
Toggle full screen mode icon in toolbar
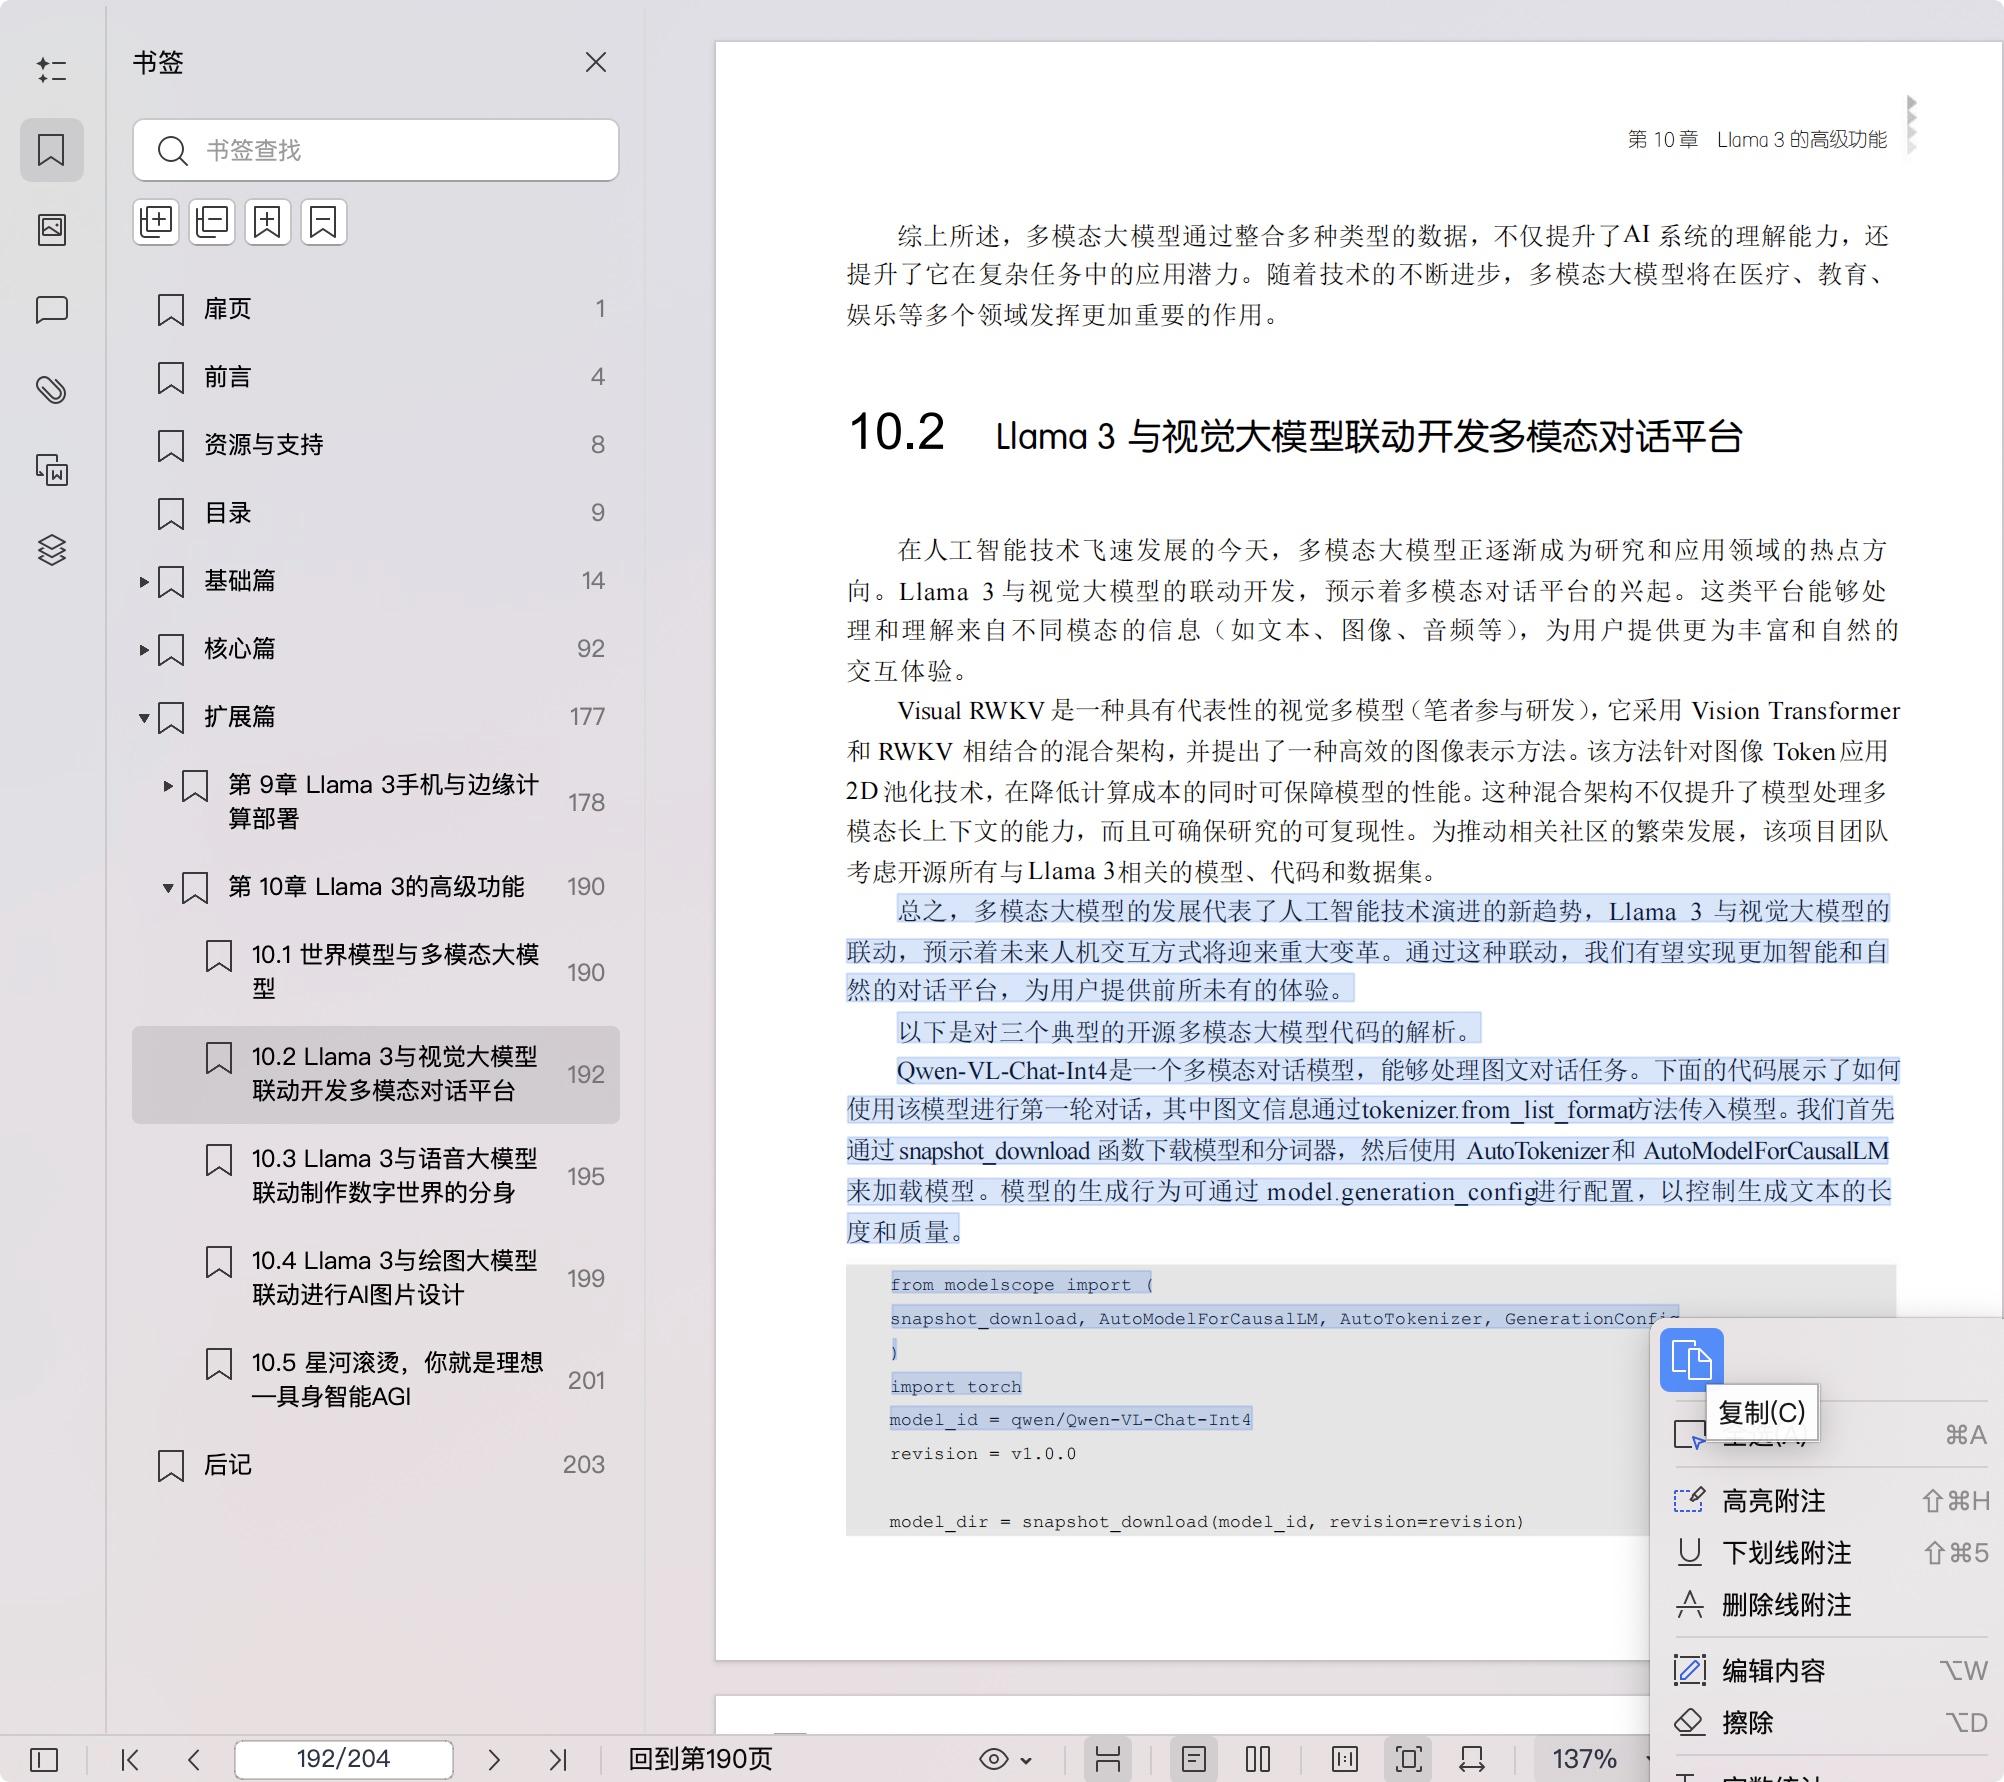[1408, 1758]
